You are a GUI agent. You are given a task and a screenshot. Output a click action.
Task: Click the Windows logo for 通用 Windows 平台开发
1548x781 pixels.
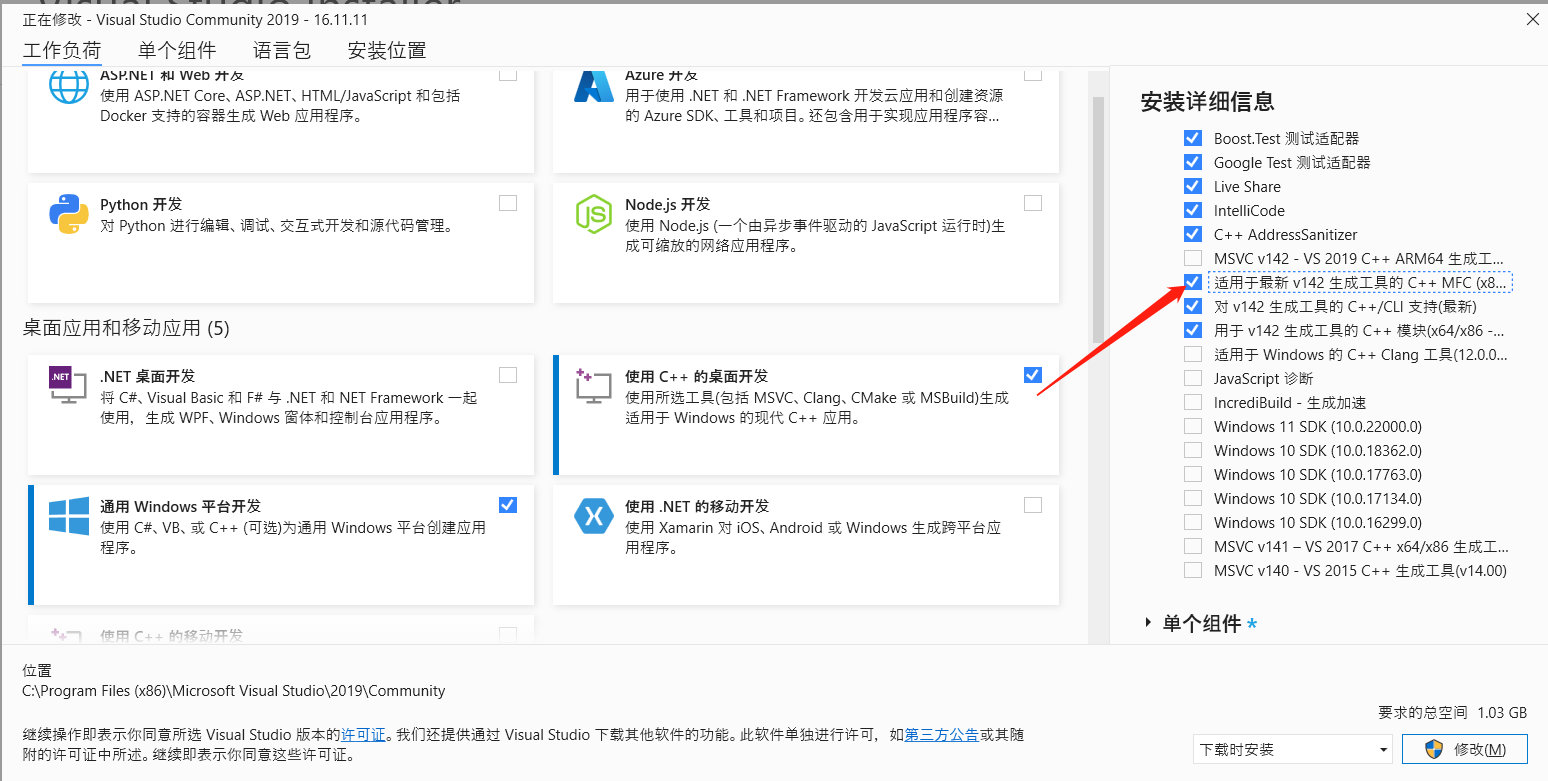69,516
